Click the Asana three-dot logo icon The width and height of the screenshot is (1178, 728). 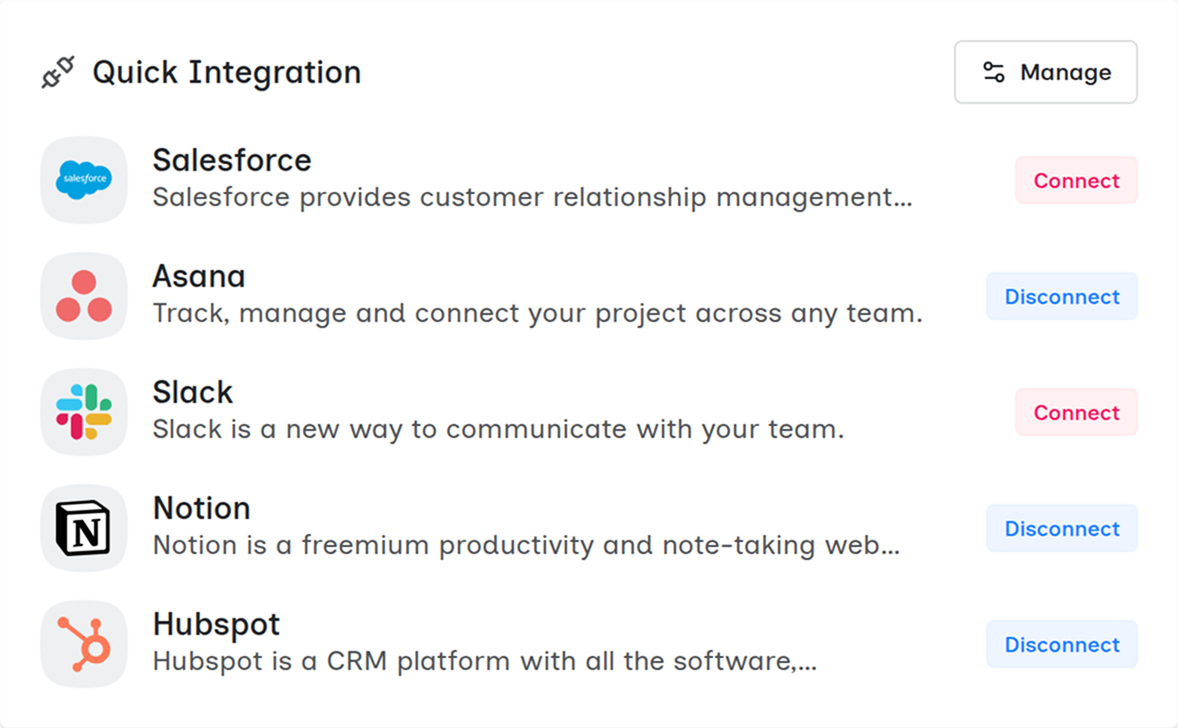coord(84,296)
